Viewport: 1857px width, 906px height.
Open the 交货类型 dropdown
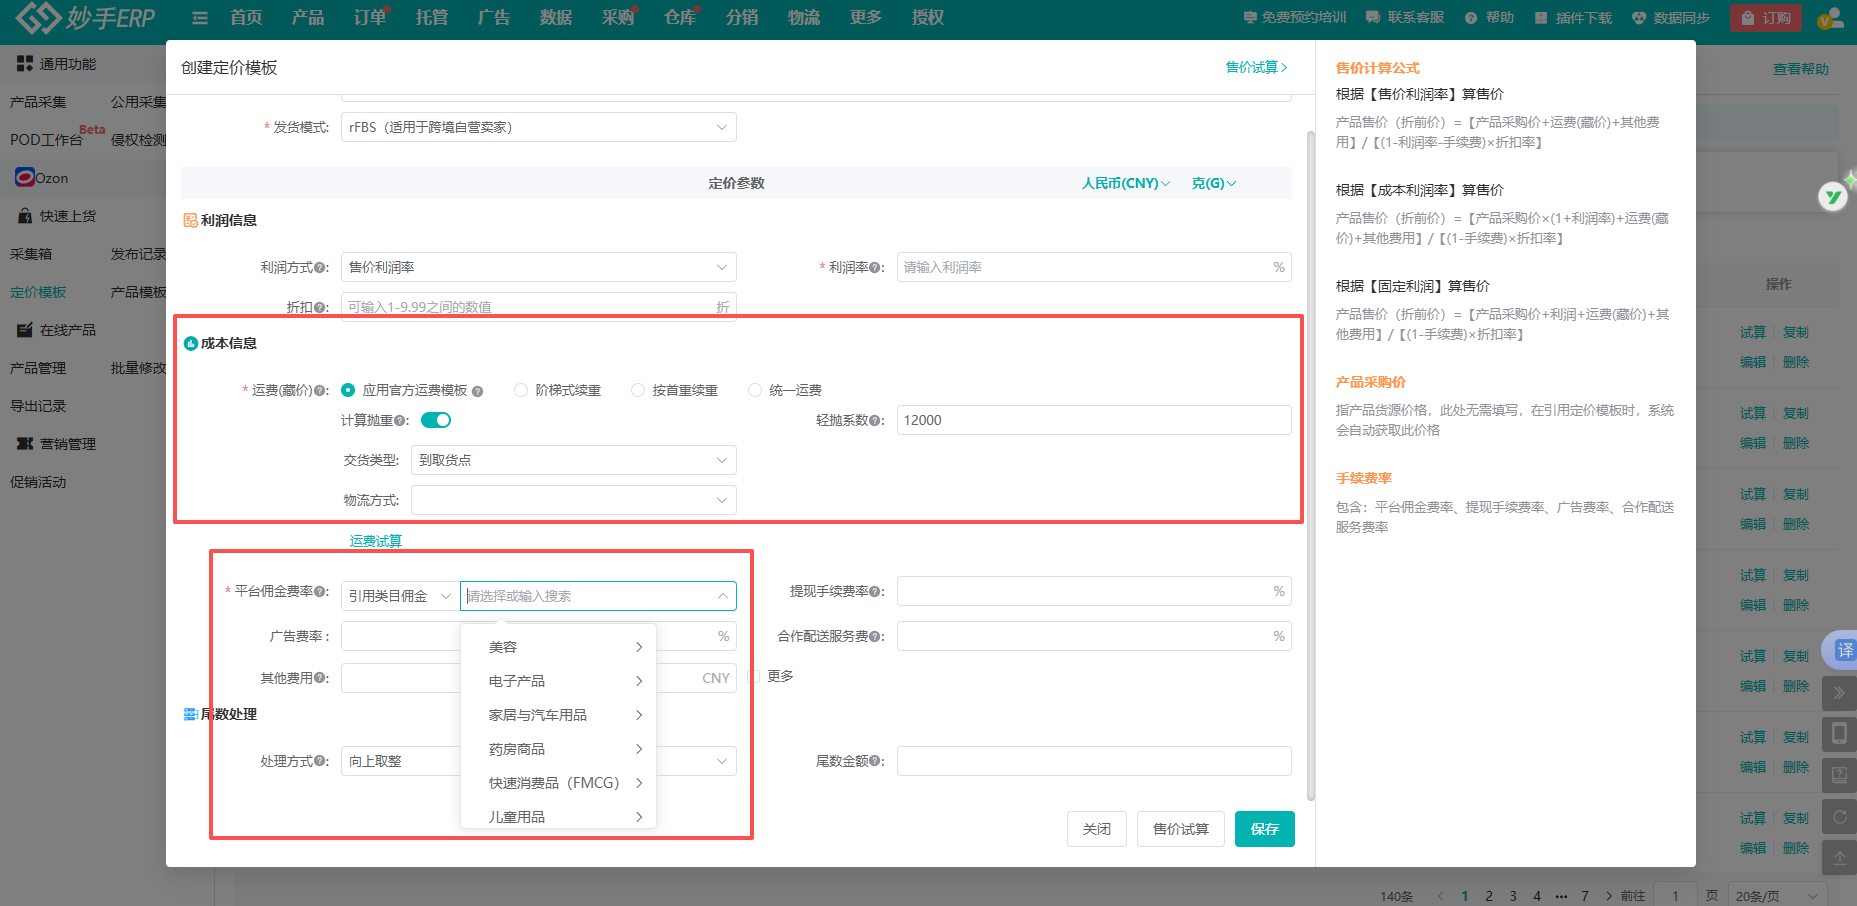pyautogui.click(x=573, y=460)
